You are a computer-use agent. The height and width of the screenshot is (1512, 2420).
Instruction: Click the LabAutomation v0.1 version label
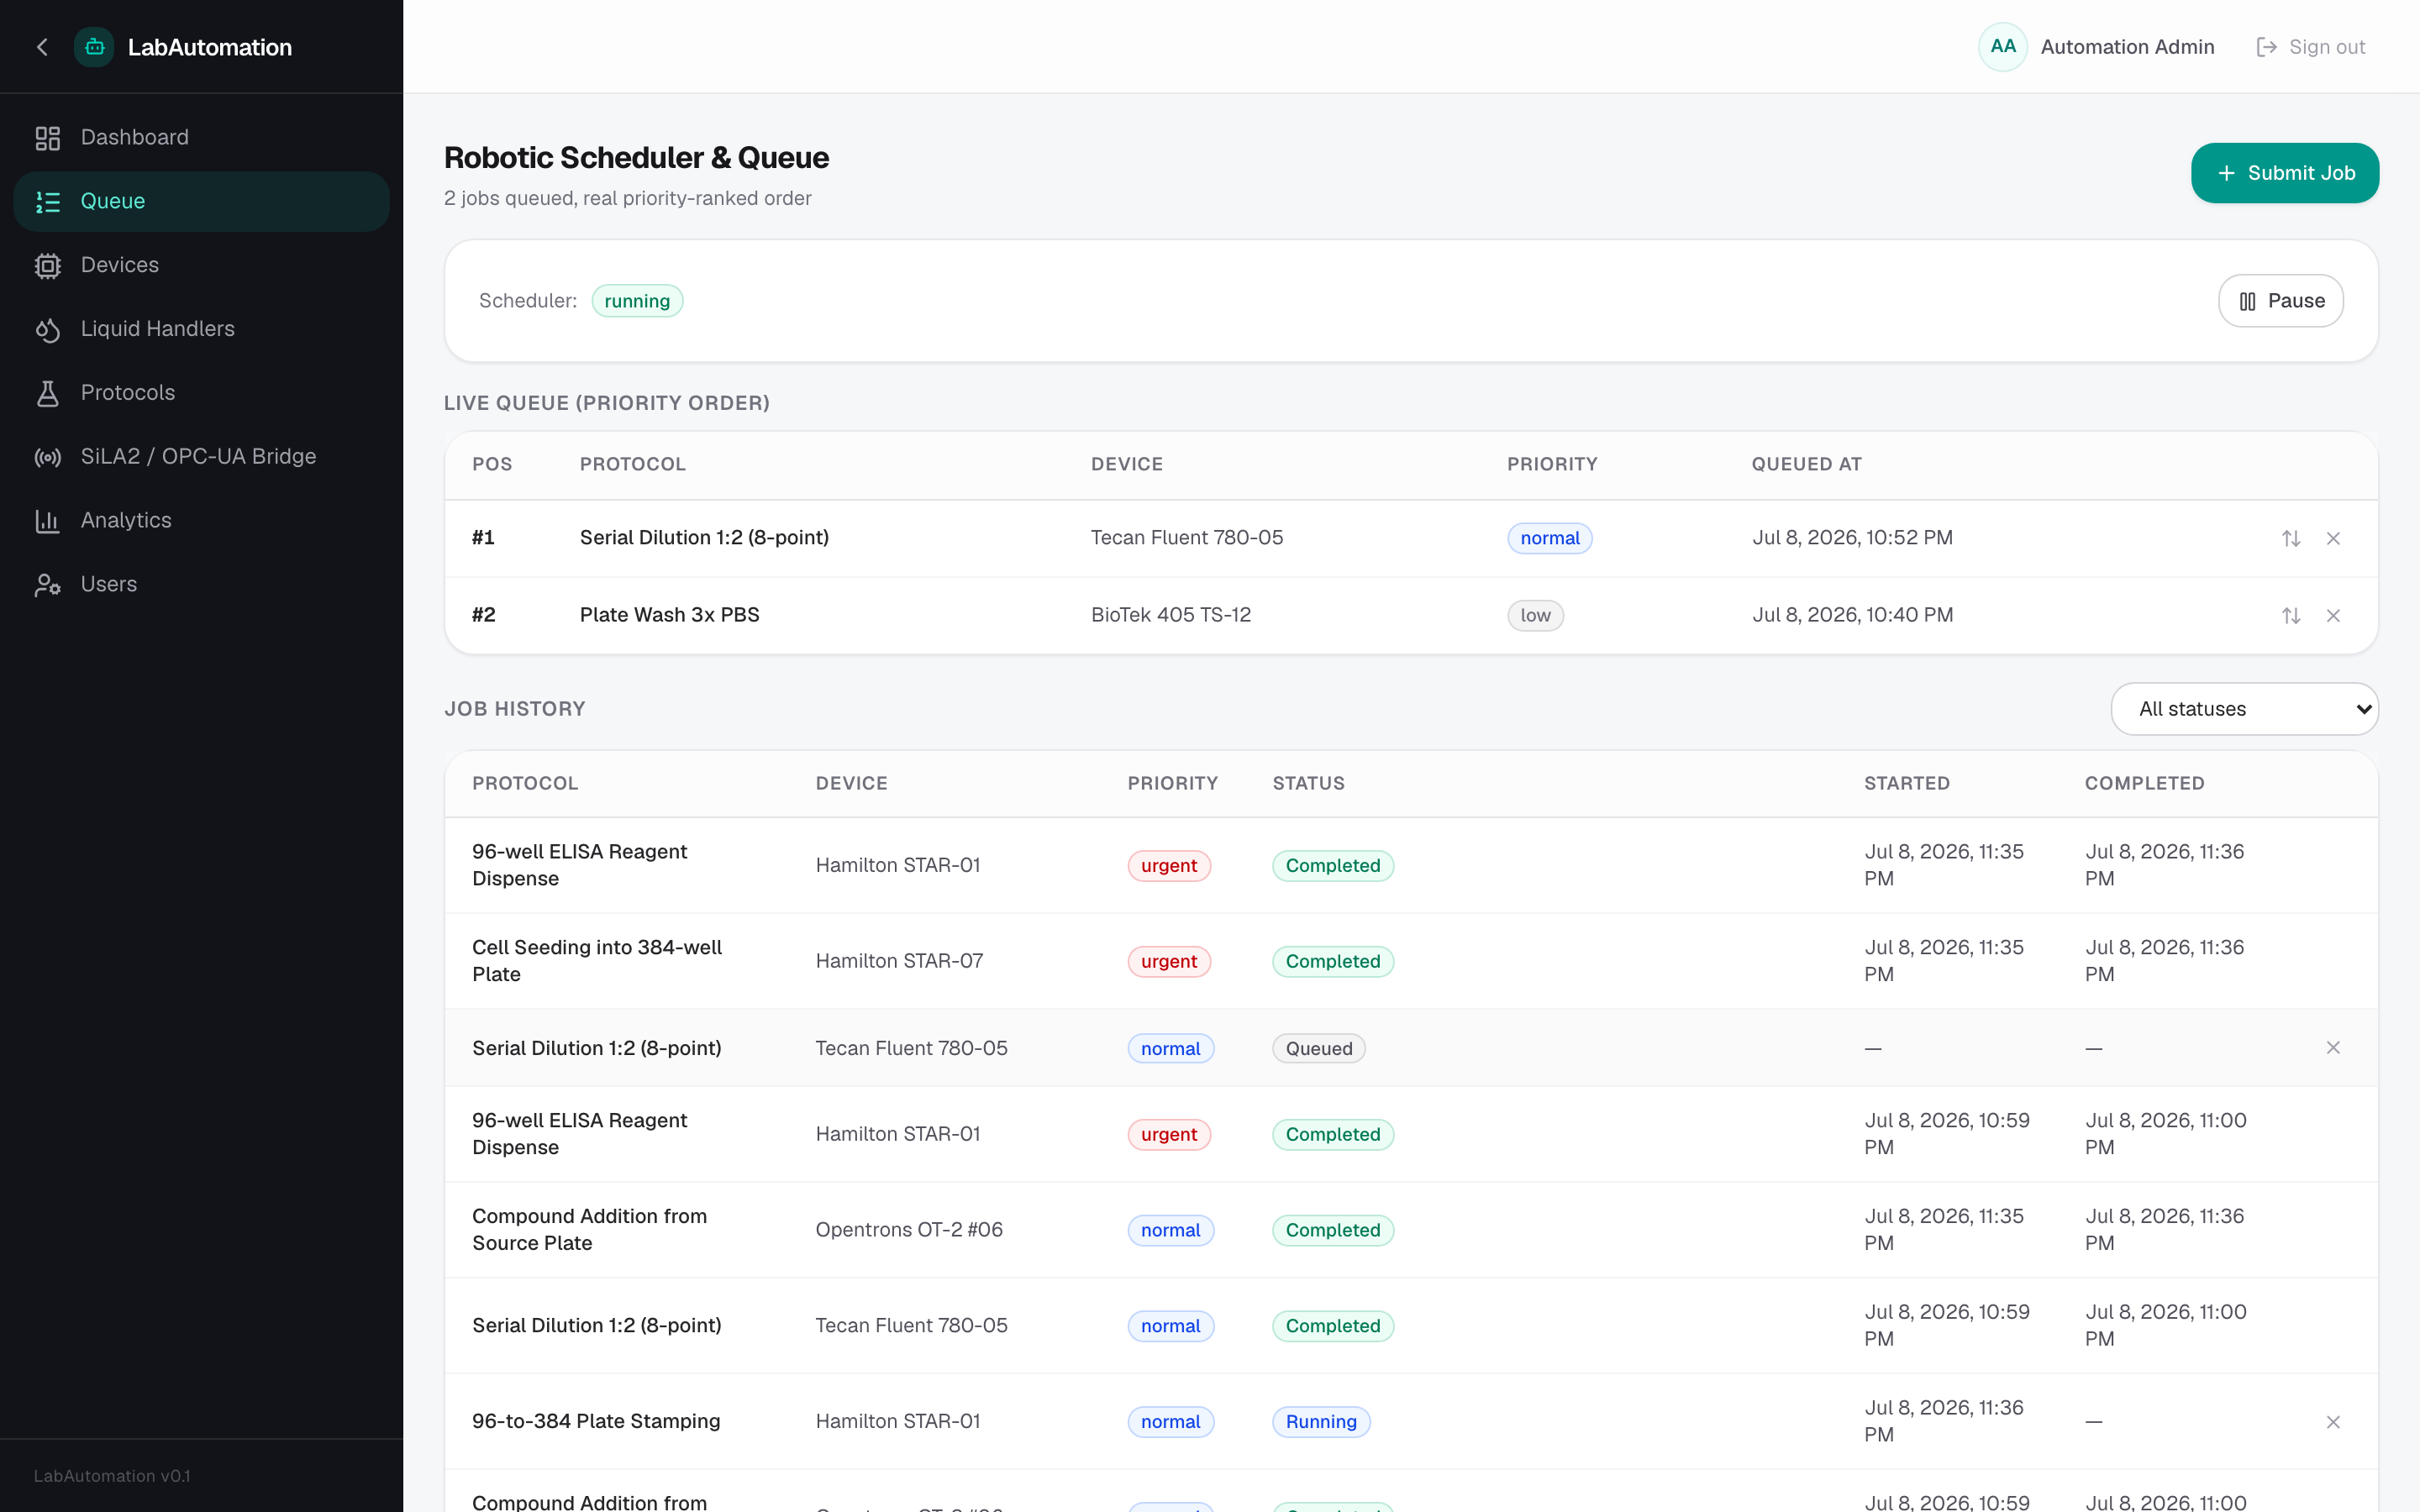tap(112, 1476)
